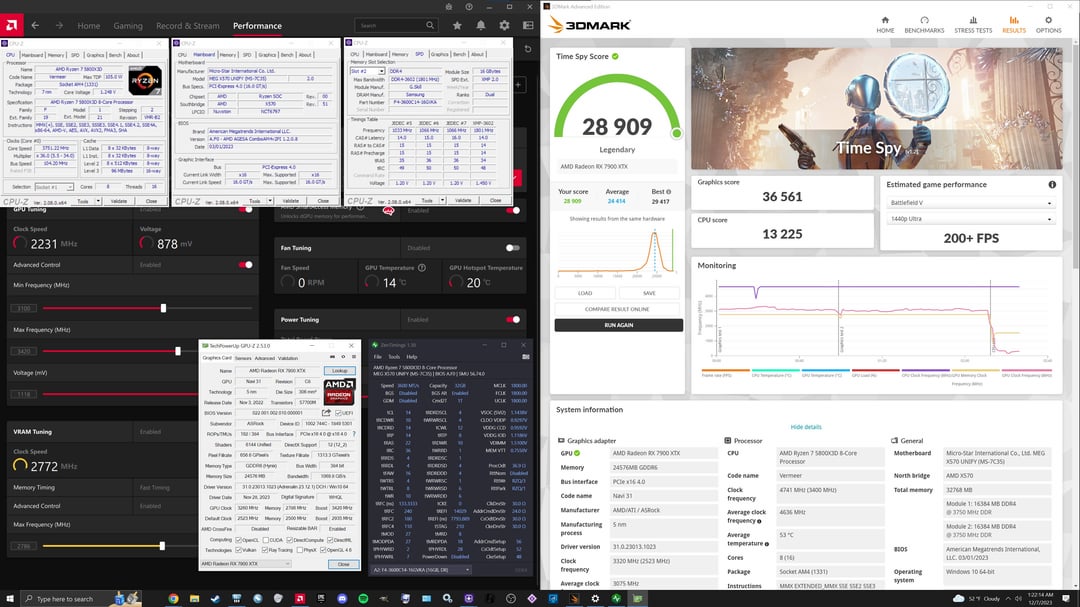Click LOAD button in 3DMark
Image resolution: width=1080 pixels, height=607 pixels.
585,293
